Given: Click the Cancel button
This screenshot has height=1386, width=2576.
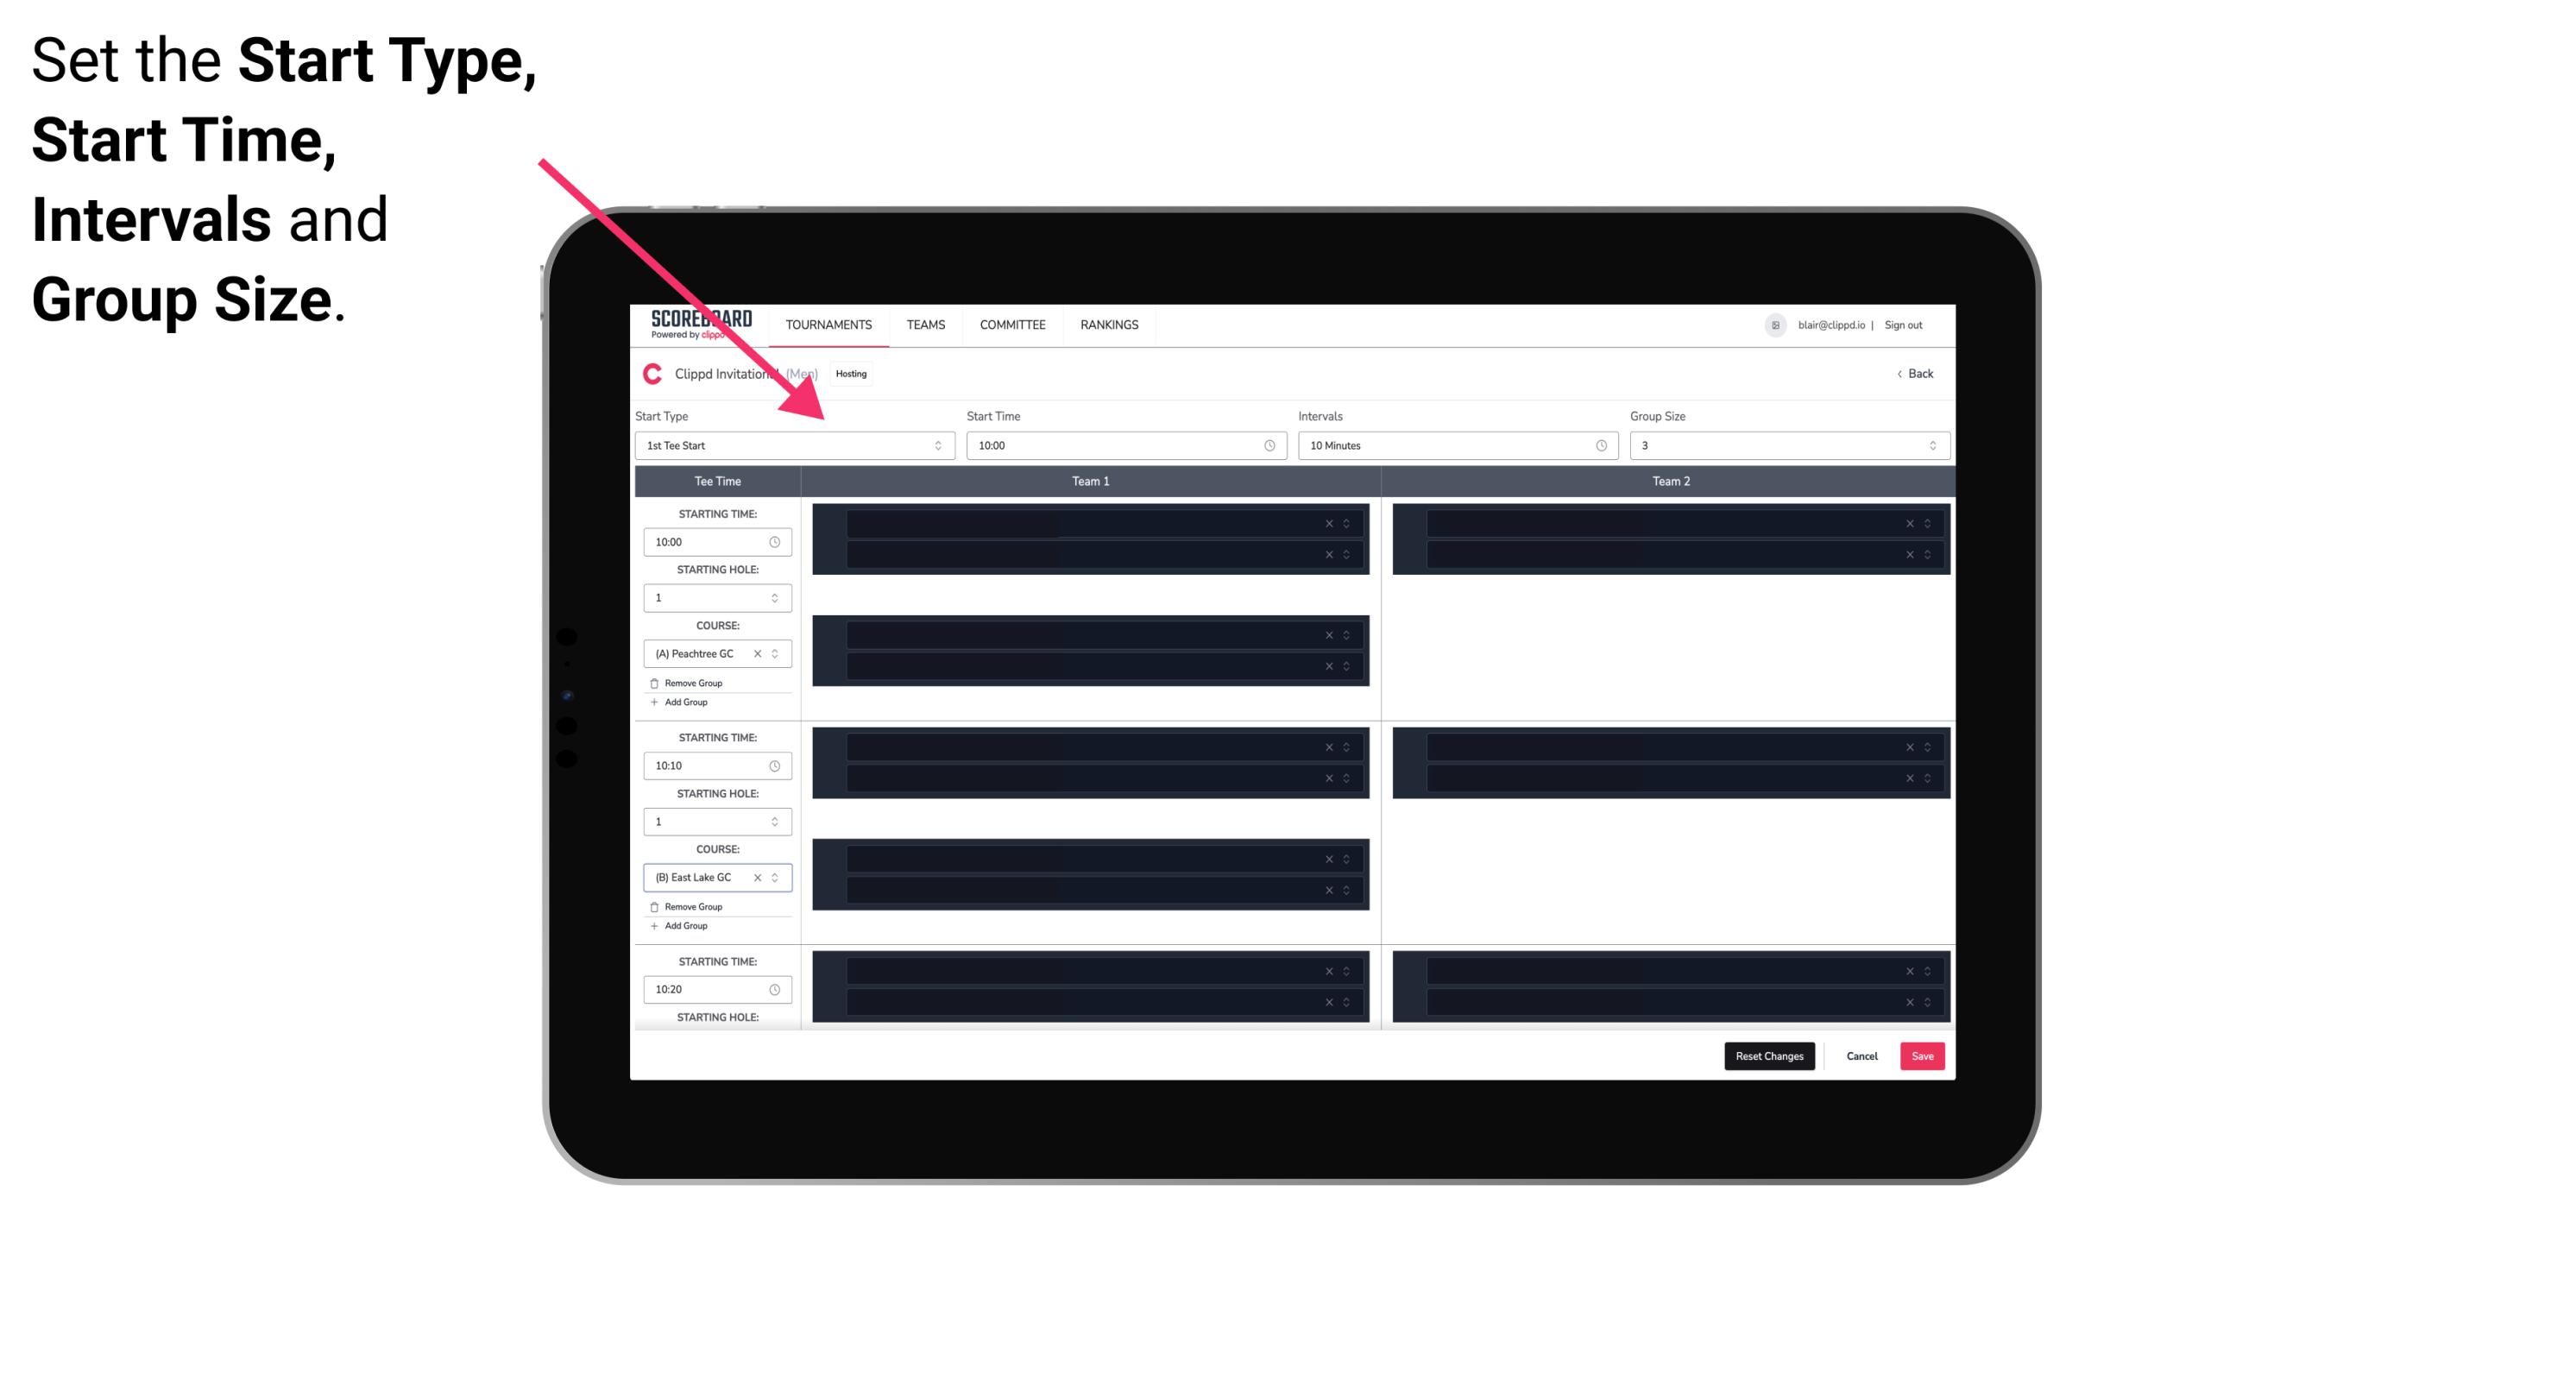Looking at the screenshot, I should click(1861, 1055).
